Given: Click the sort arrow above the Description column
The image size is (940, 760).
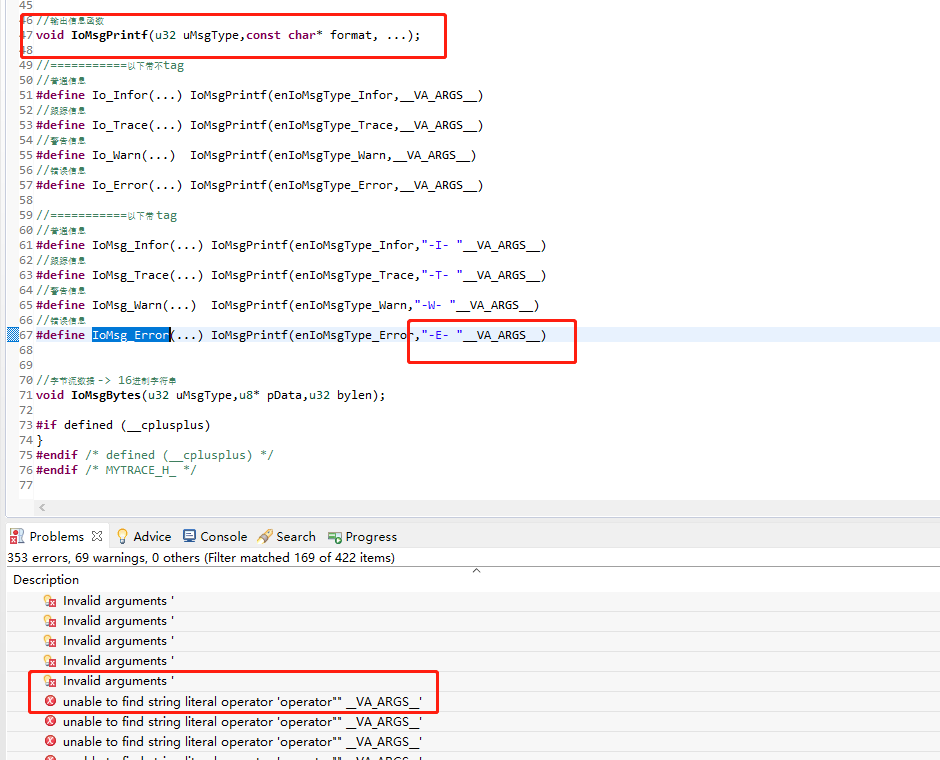Looking at the screenshot, I should [477, 571].
